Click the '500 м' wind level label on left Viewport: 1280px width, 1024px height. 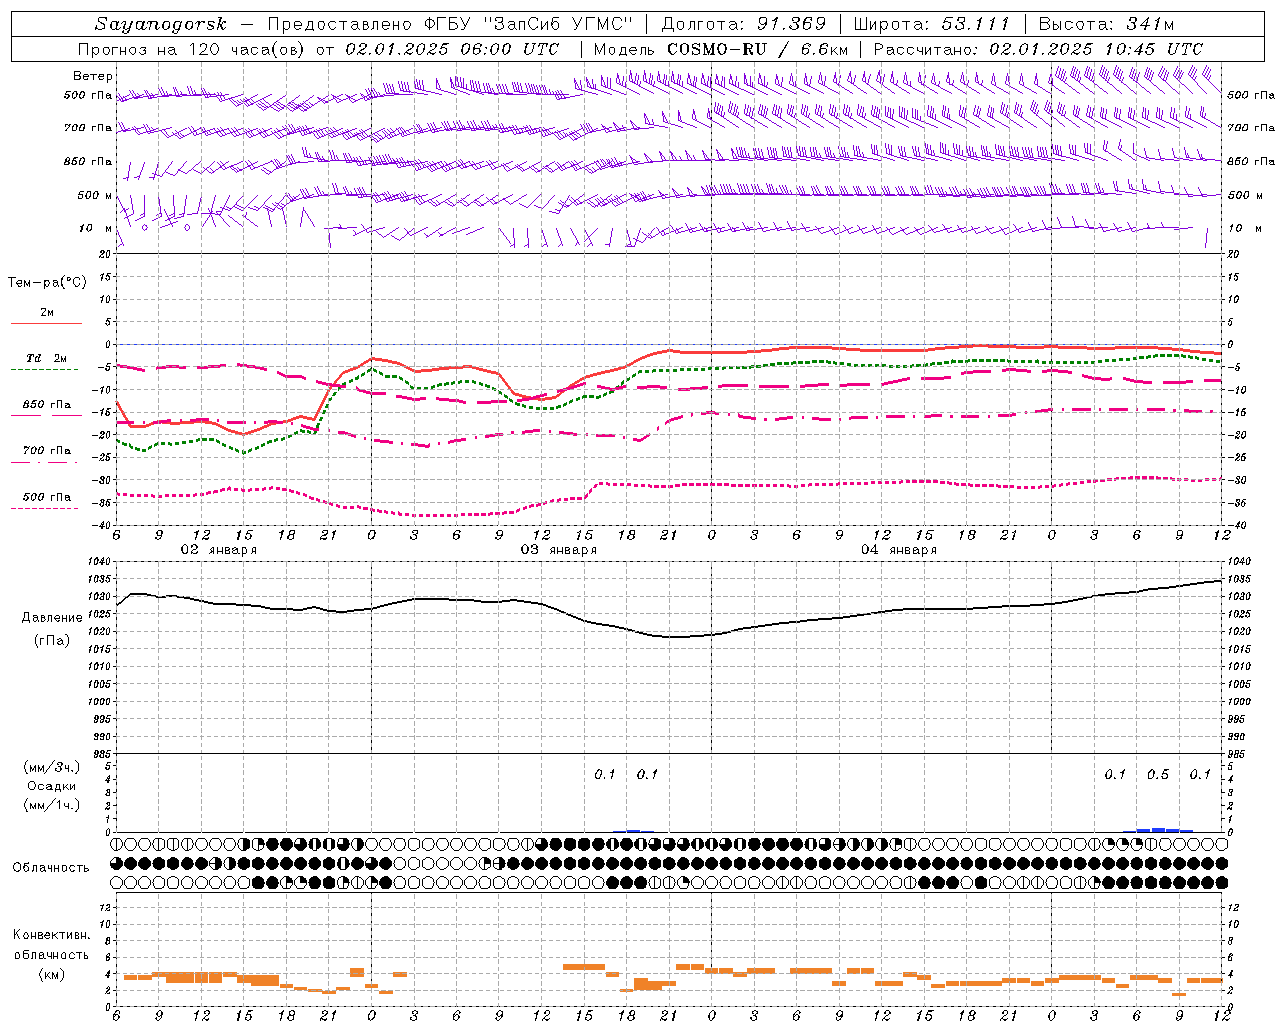tap(94, 195)
